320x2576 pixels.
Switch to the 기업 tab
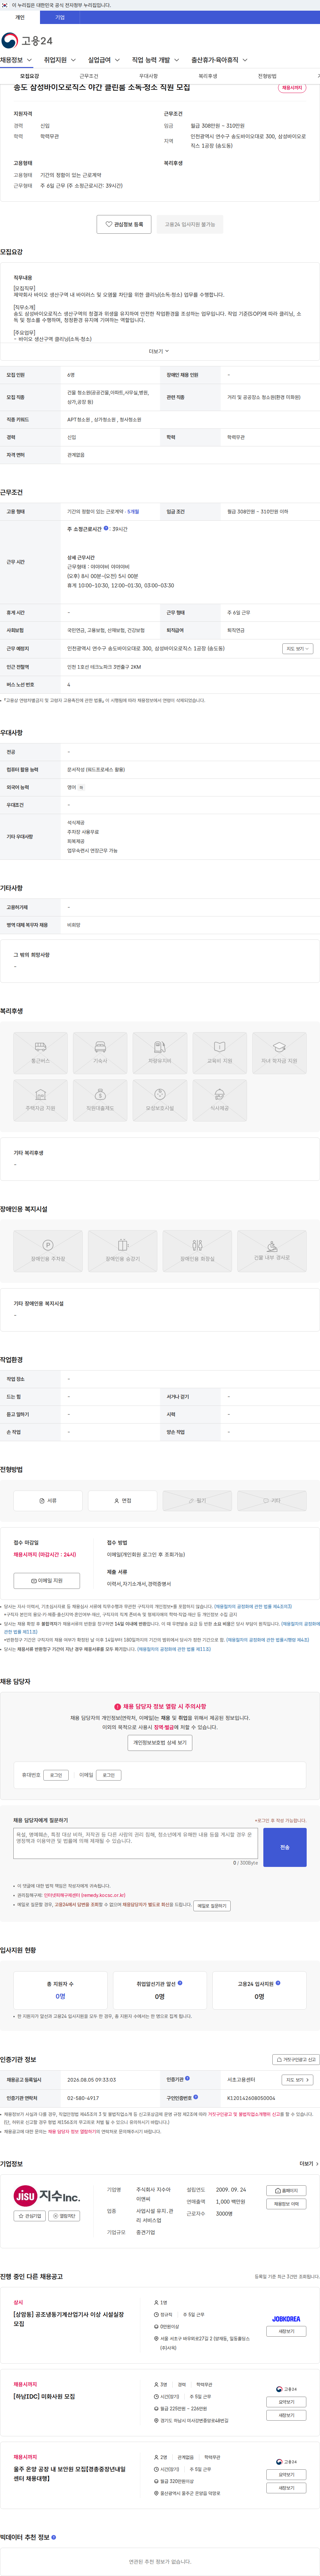pyautogui.click(x=60, y=17)
